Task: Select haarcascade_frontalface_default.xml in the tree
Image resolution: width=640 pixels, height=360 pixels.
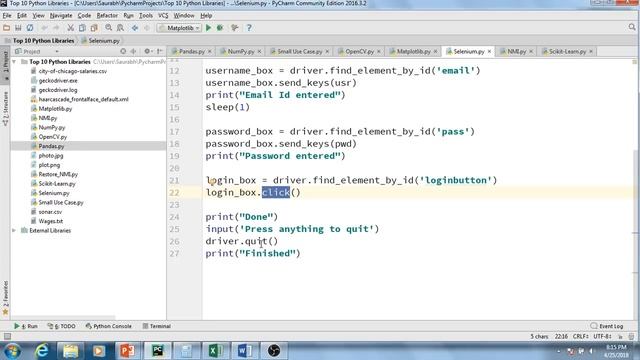Action: coord(83,99)
